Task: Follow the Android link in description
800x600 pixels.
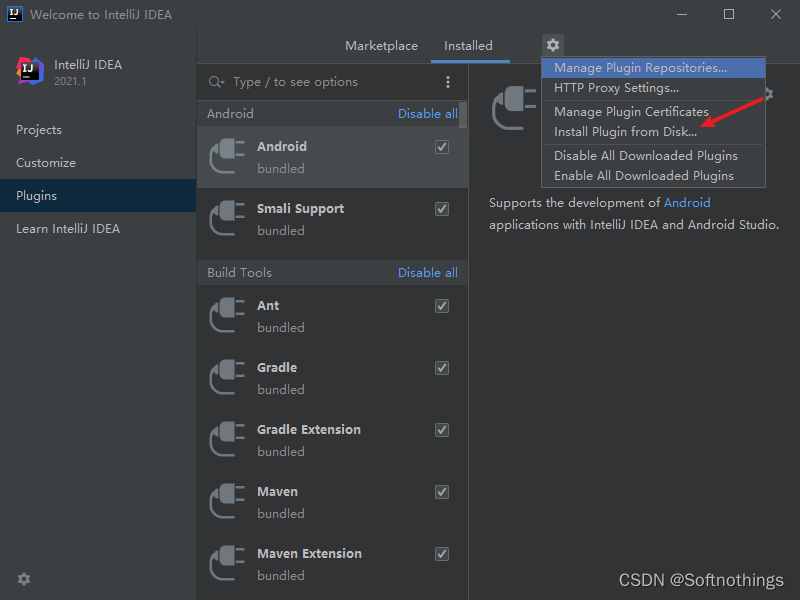Action: point(687,203)
